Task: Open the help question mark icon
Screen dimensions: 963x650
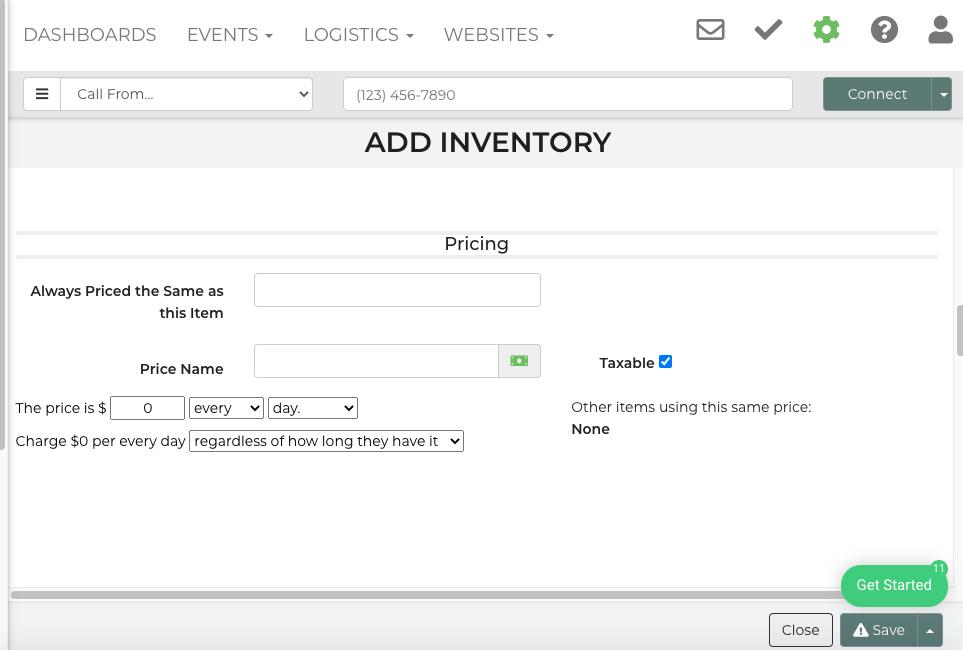Action: coord(884,30)
